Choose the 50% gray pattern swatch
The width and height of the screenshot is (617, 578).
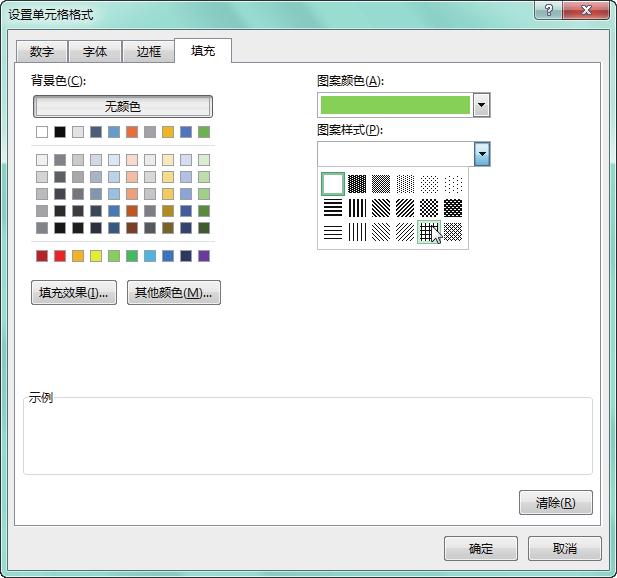381,184
